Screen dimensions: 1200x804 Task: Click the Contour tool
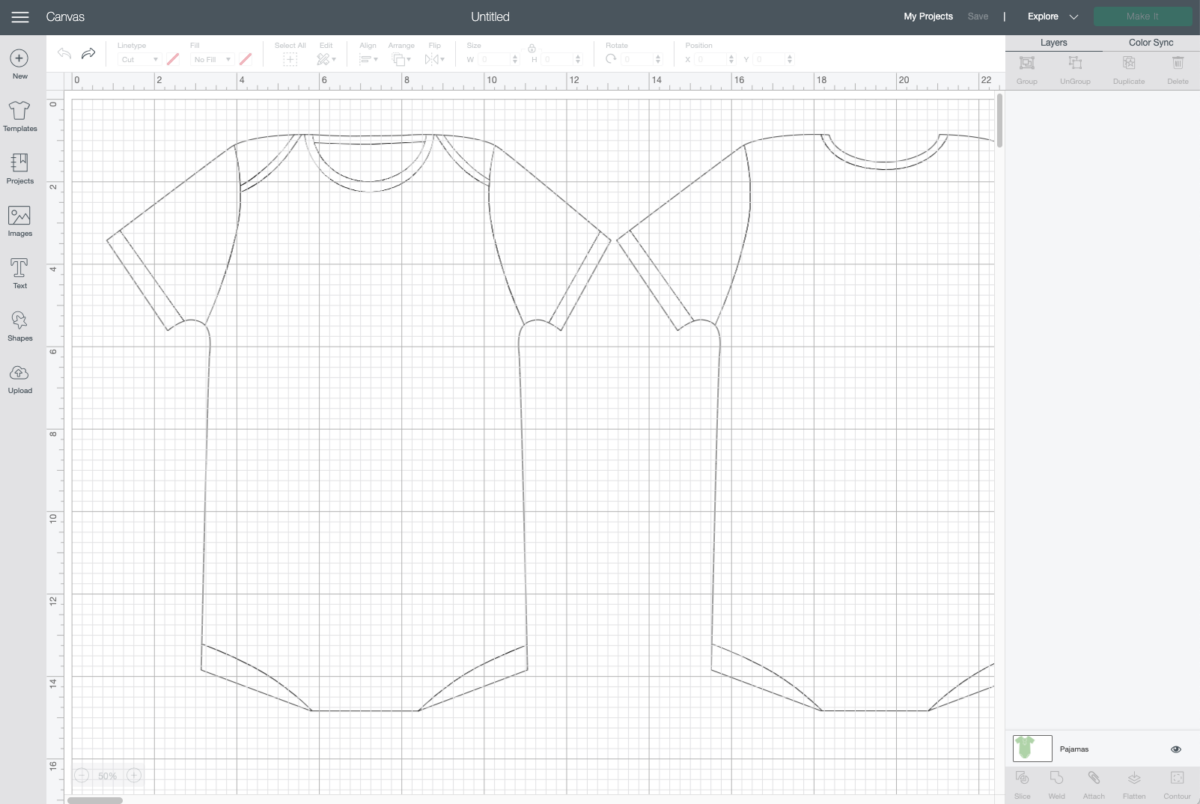(1175, 784)
